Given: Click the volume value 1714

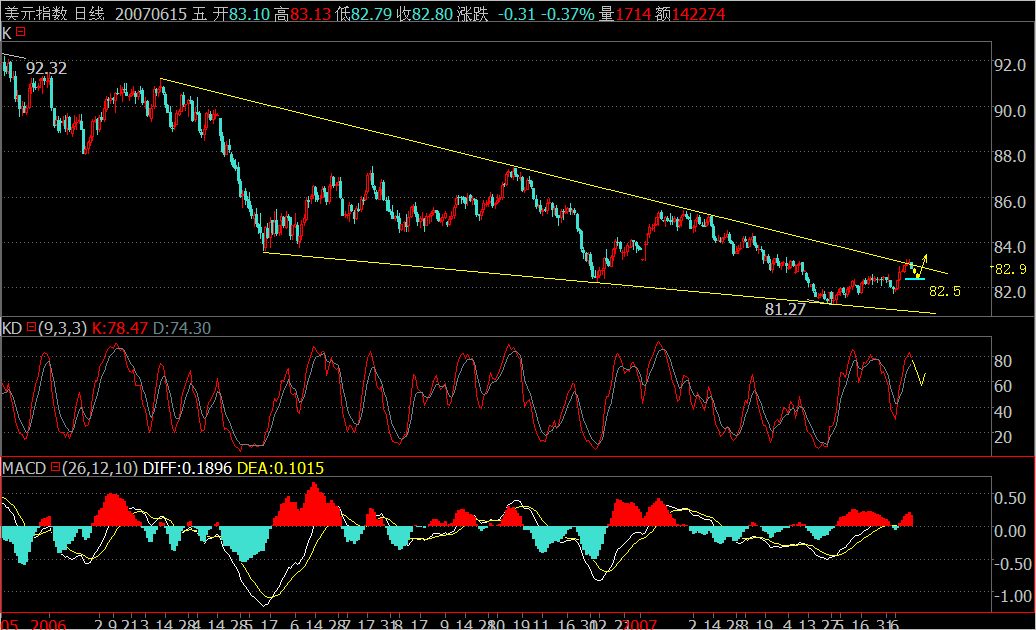Looking at the screenshot, I should point(633,14).
